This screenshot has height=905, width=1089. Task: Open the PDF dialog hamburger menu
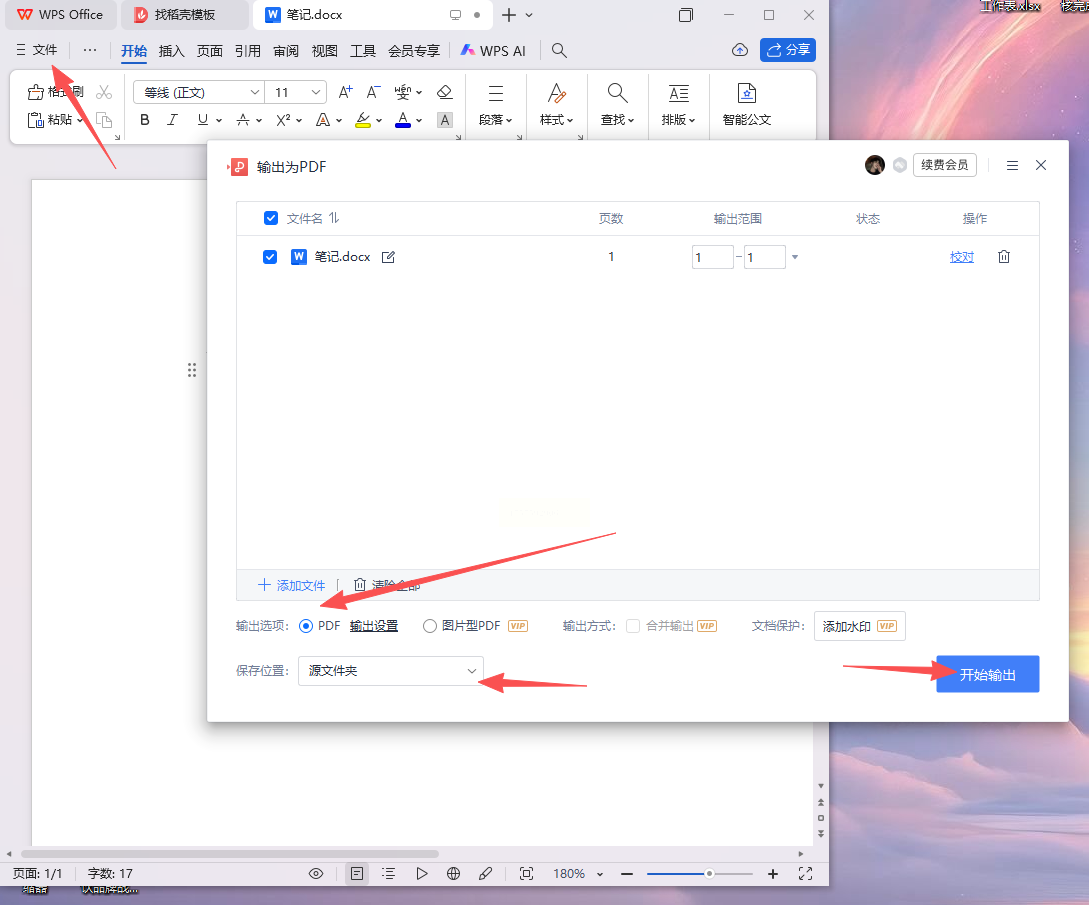pos(1012,165)
